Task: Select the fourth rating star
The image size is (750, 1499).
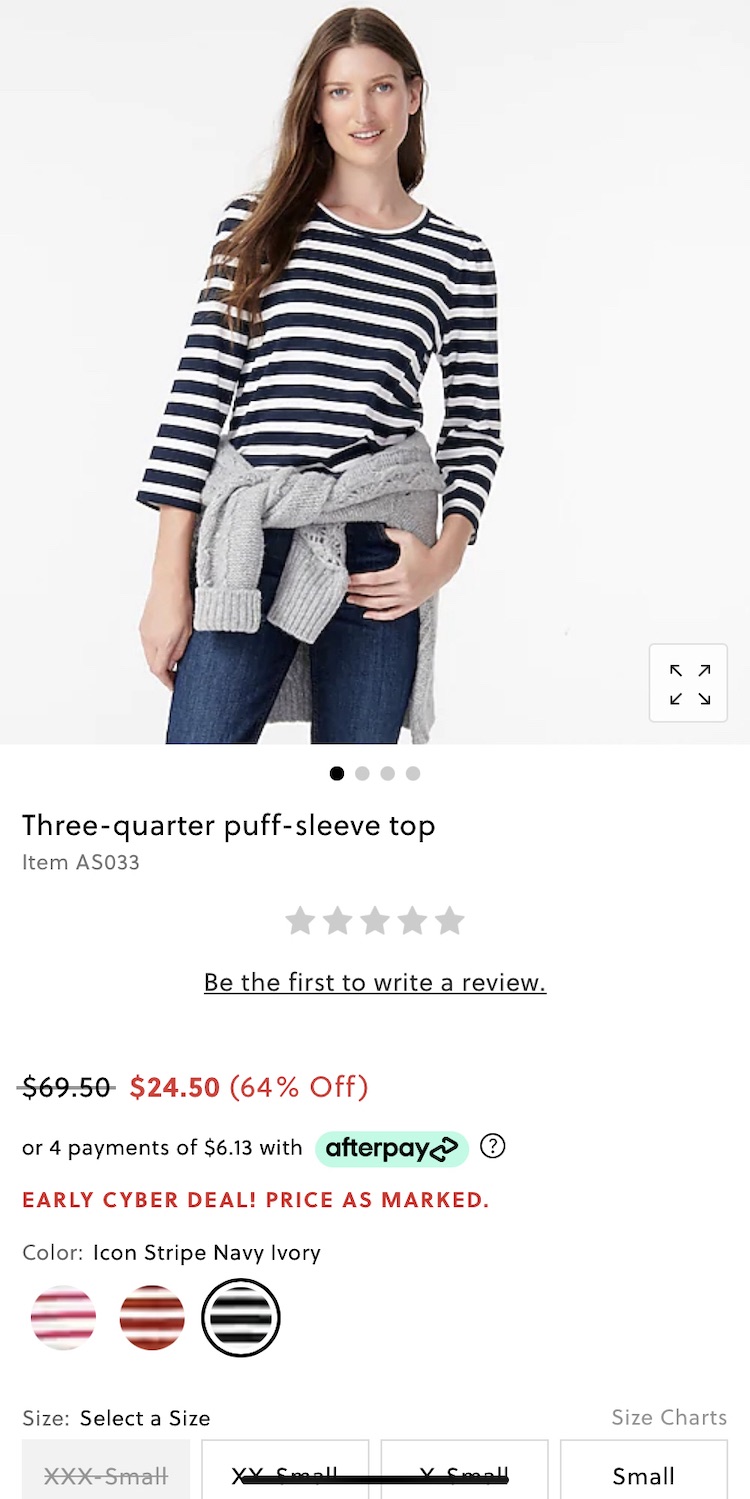Action: 412,921
